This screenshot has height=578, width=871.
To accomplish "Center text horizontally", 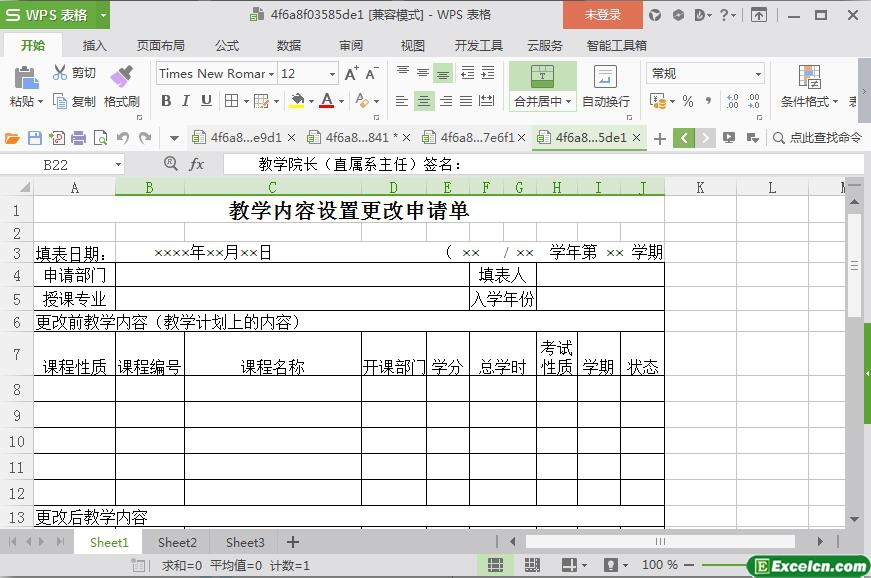I will [x=424, y=101].
